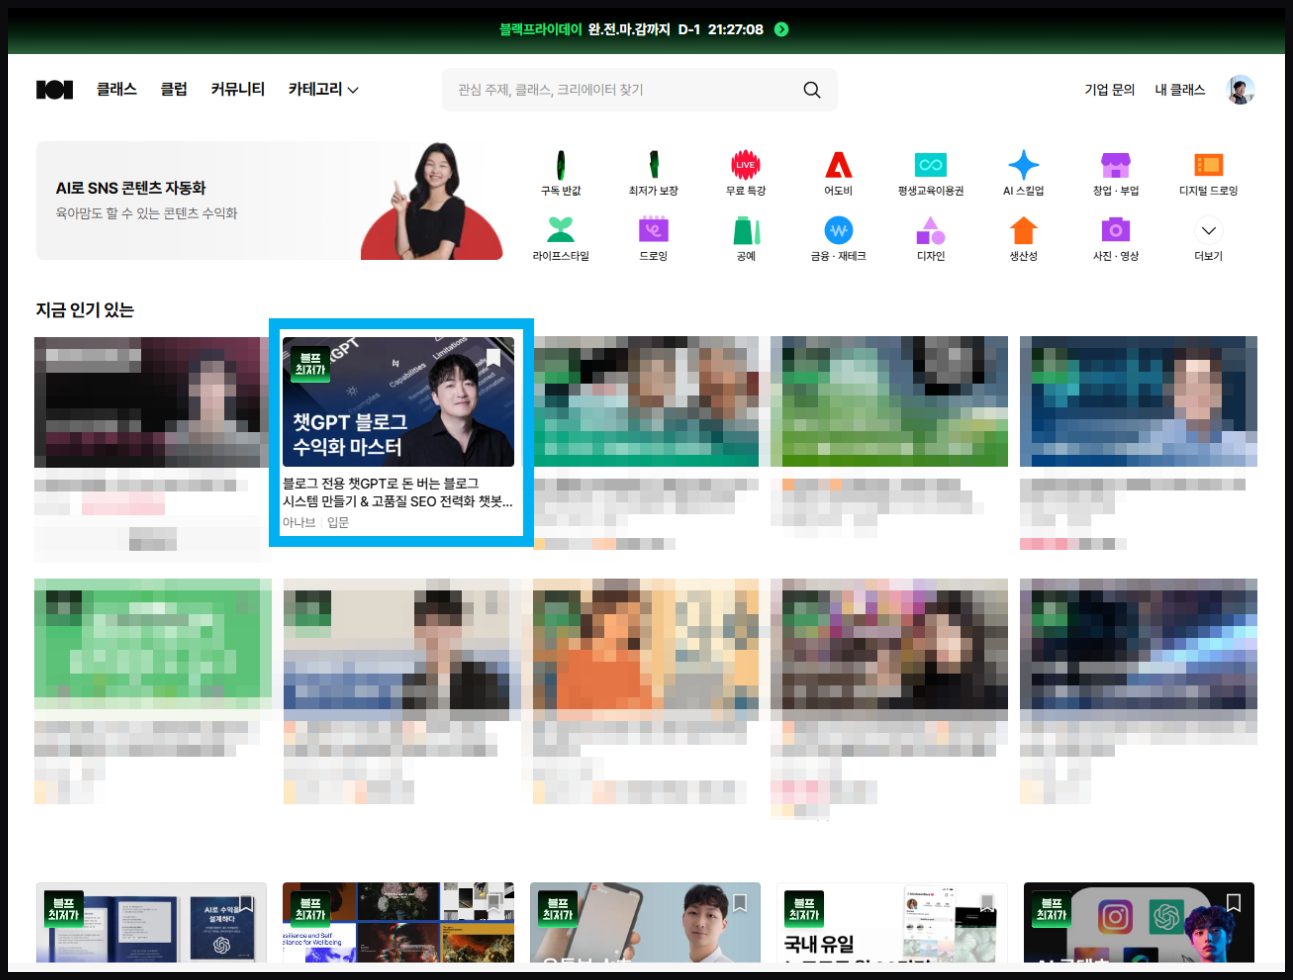Open the 블로그 전용 챗GPT로 돈 버는 class title

pyautogui.click(x=397, y=492)
